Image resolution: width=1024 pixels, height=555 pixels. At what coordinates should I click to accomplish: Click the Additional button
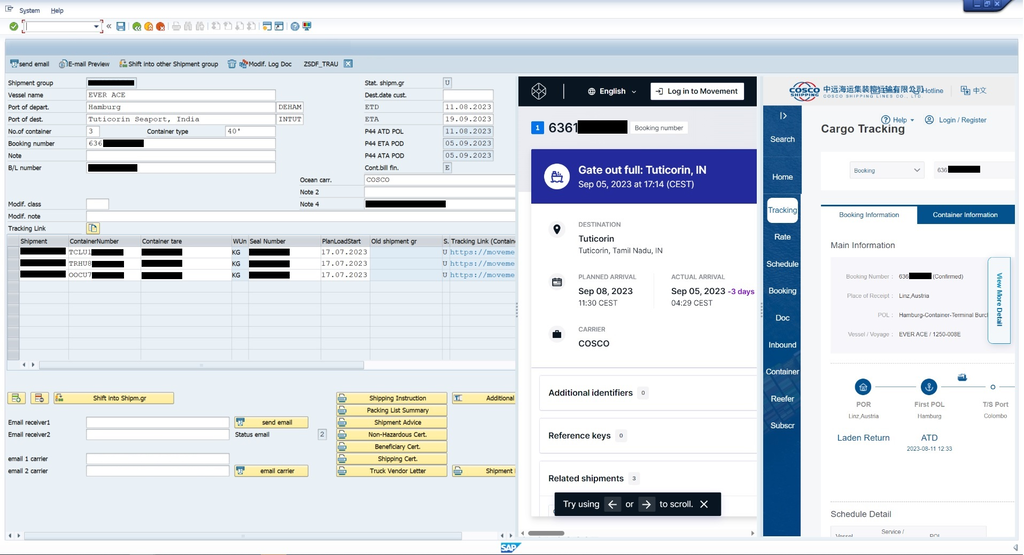tap(483, 398)
